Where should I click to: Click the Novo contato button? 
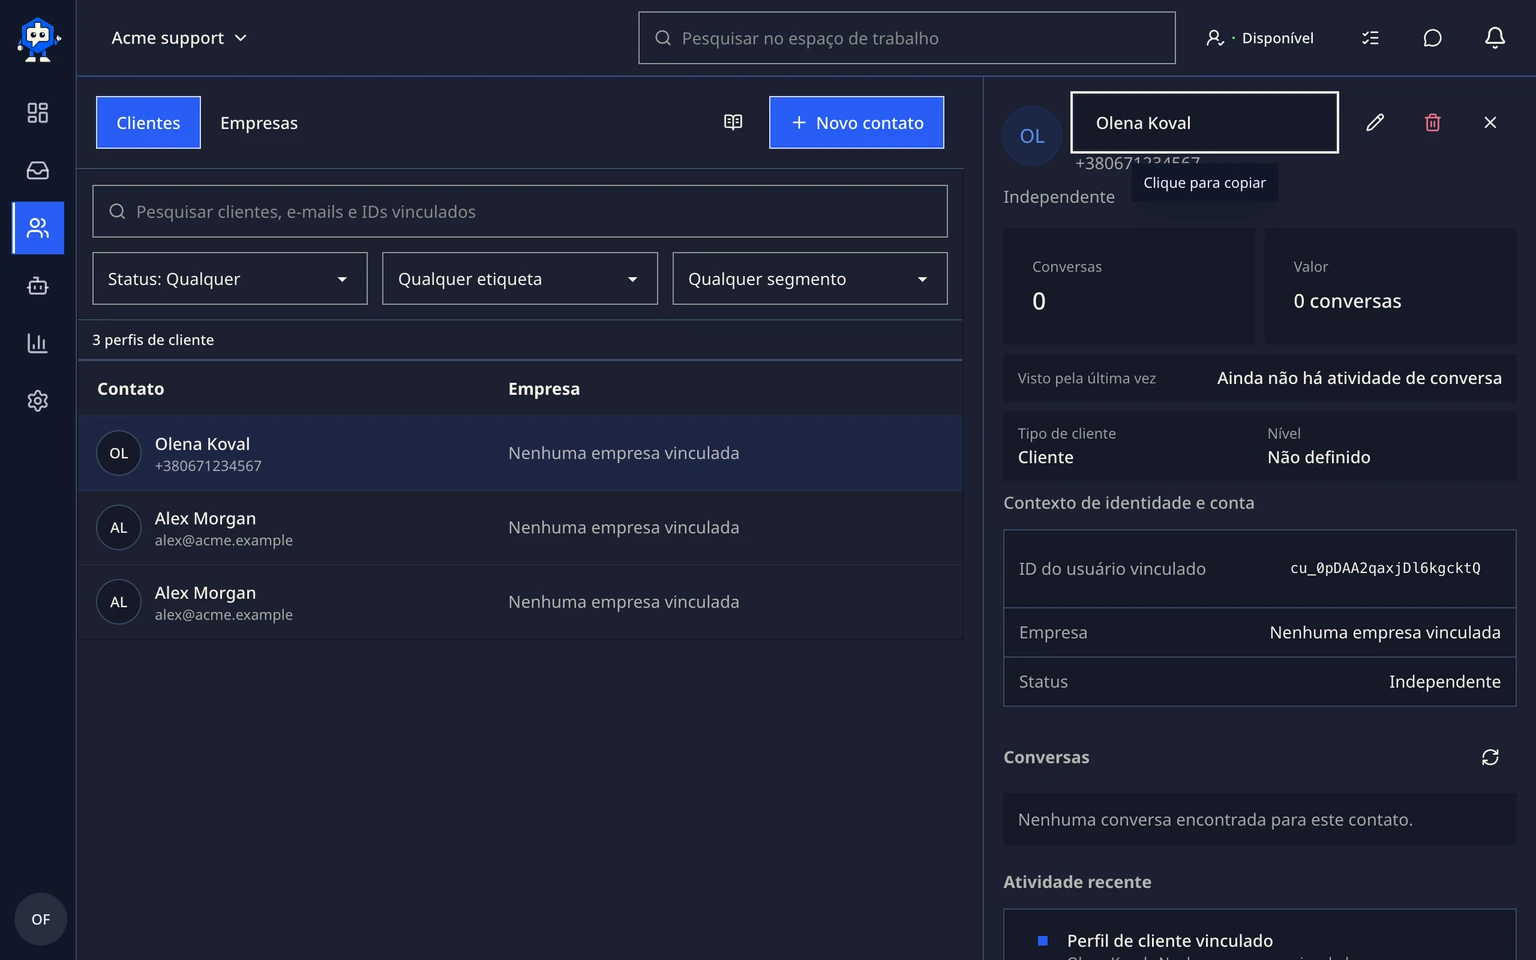[857, 123]
